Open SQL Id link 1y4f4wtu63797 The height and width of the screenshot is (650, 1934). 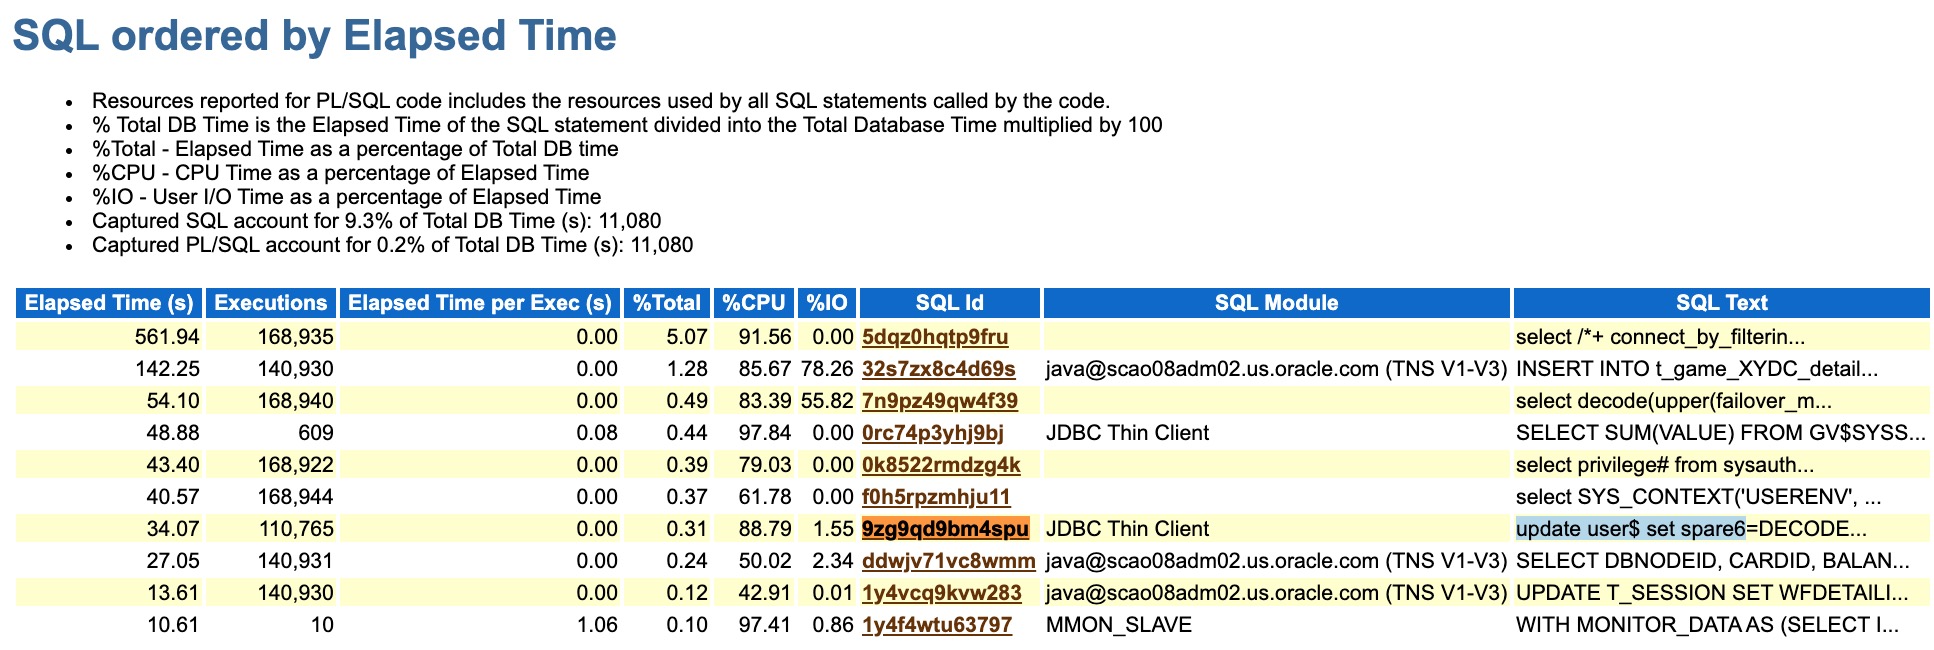click(x=937, y=625)
